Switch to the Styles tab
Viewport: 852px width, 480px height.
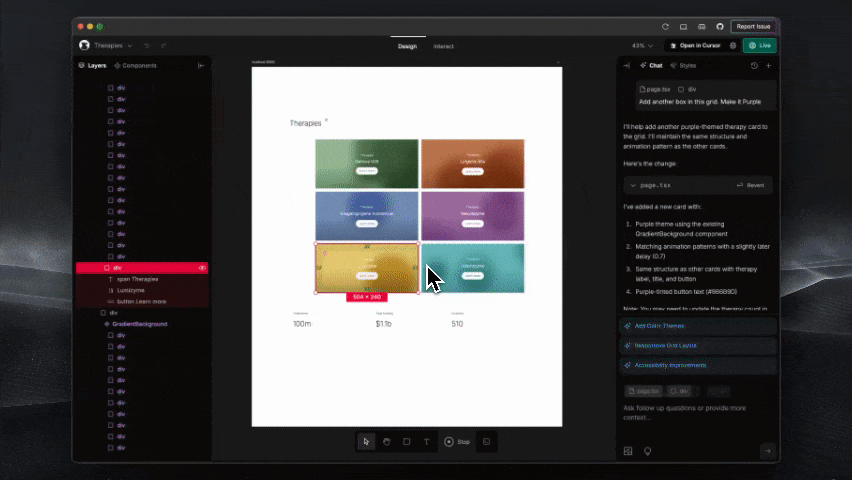(683, 65)
